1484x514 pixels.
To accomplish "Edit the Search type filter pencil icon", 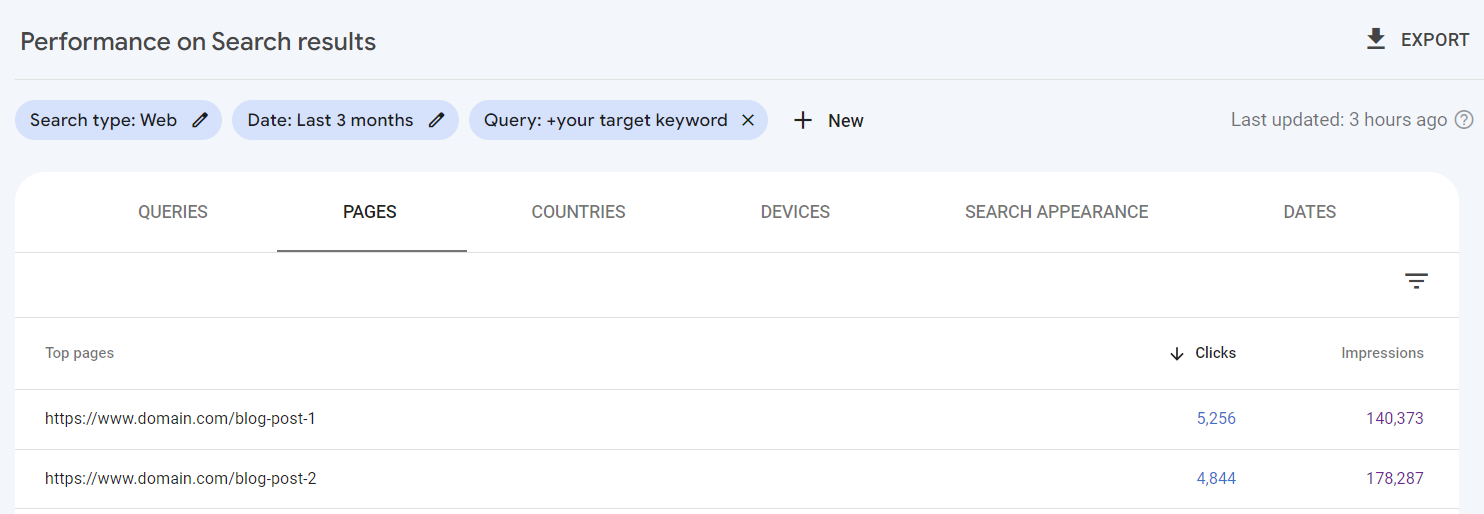I will point(200,120).
